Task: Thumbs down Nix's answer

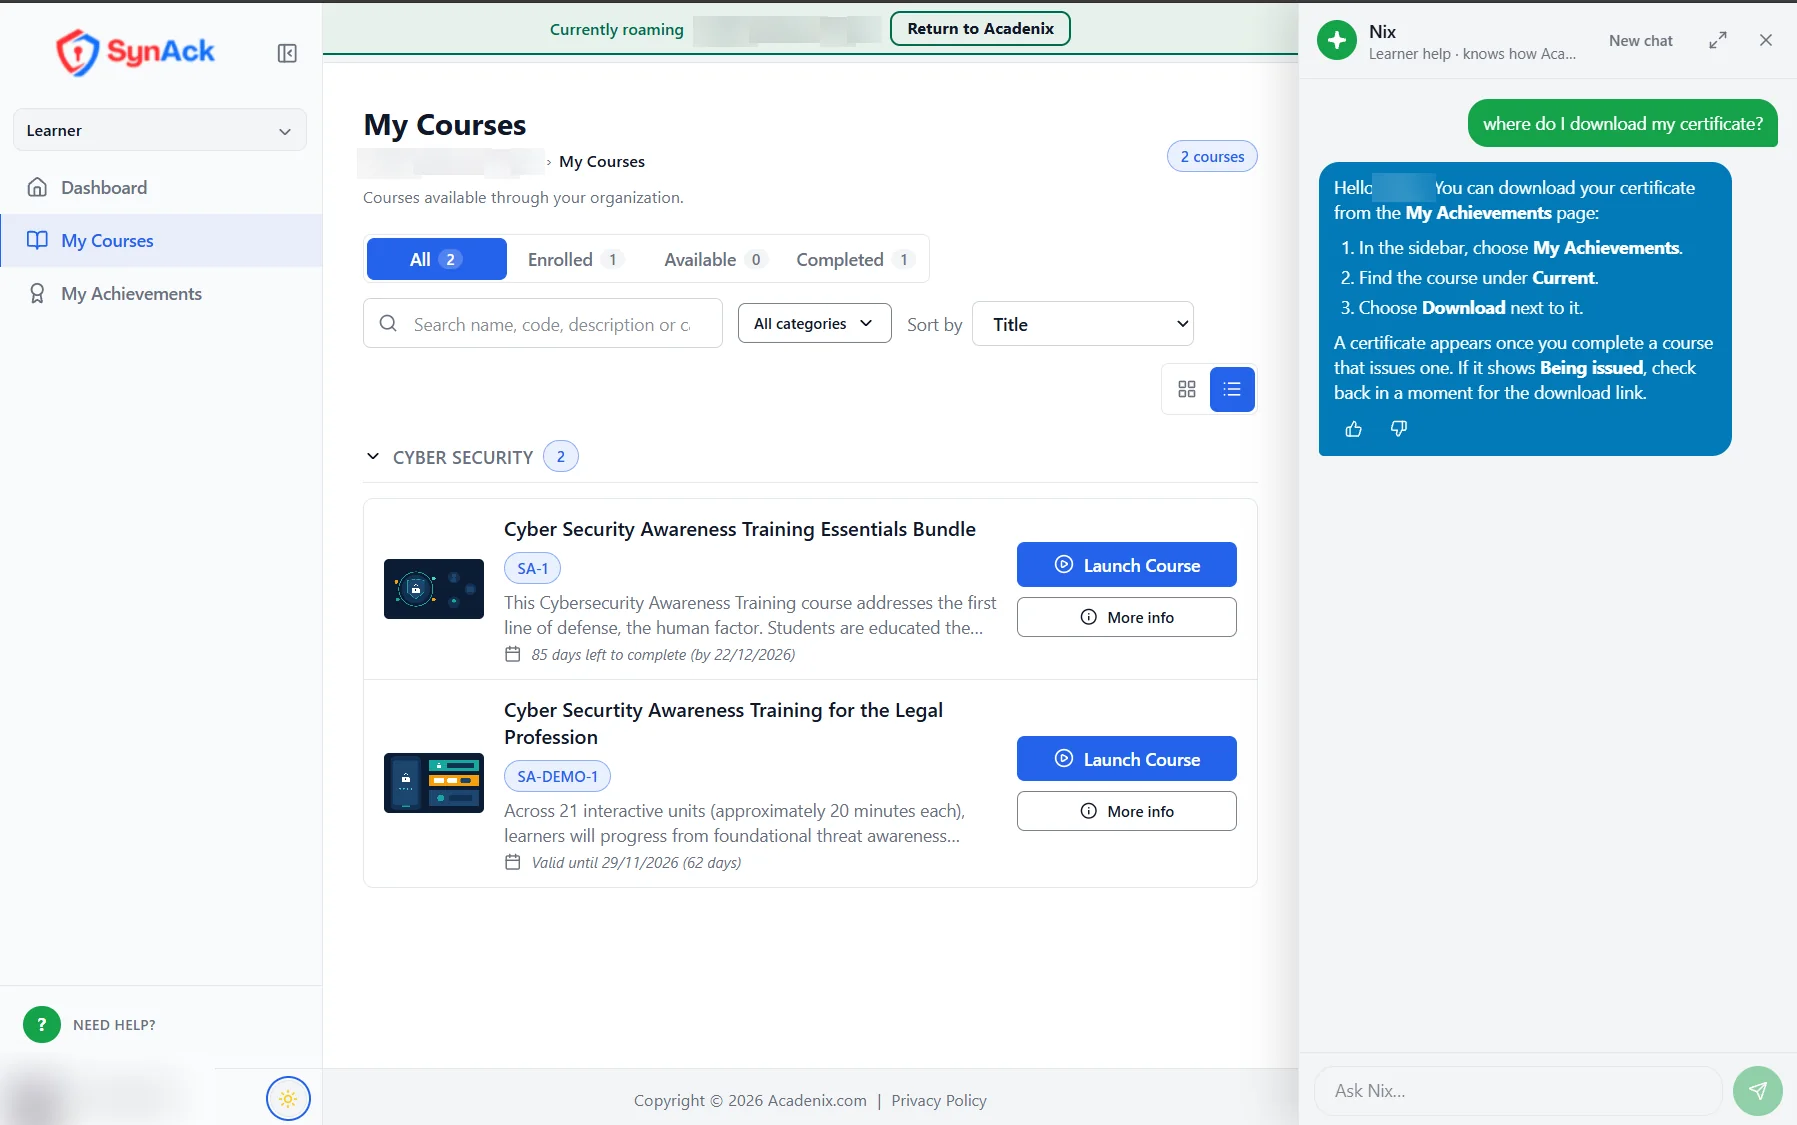Action: pos(1399,429)
